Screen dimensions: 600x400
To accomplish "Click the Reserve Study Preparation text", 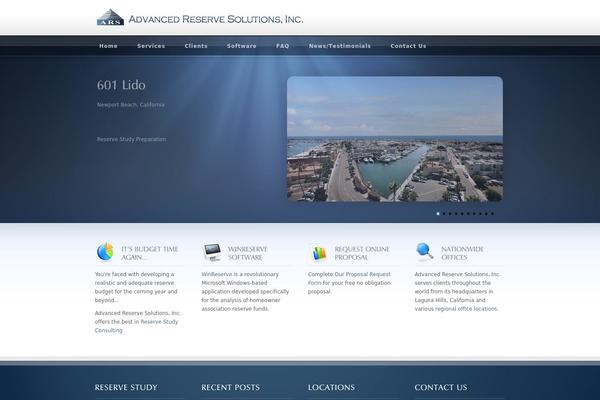I will pyautogui.click(x=131, y=139).
